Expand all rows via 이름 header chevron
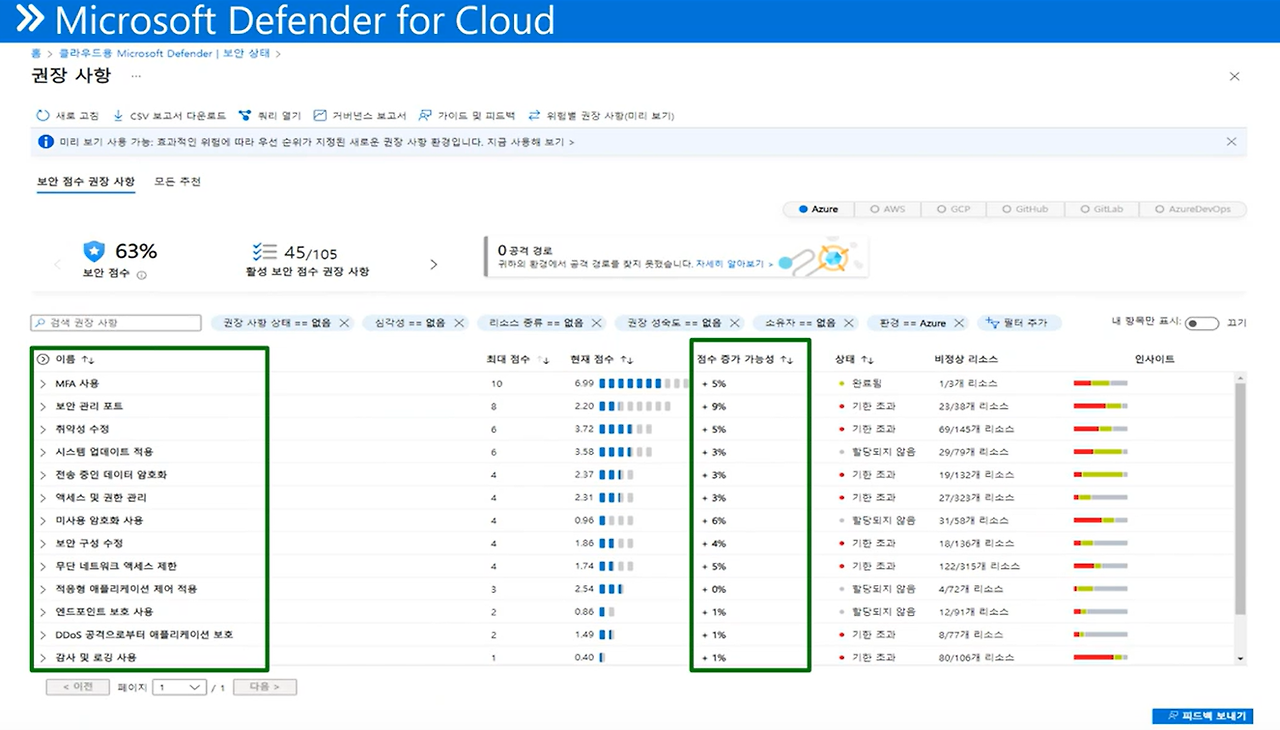This screenshot has width=1280, height=730. click(43, 359)
